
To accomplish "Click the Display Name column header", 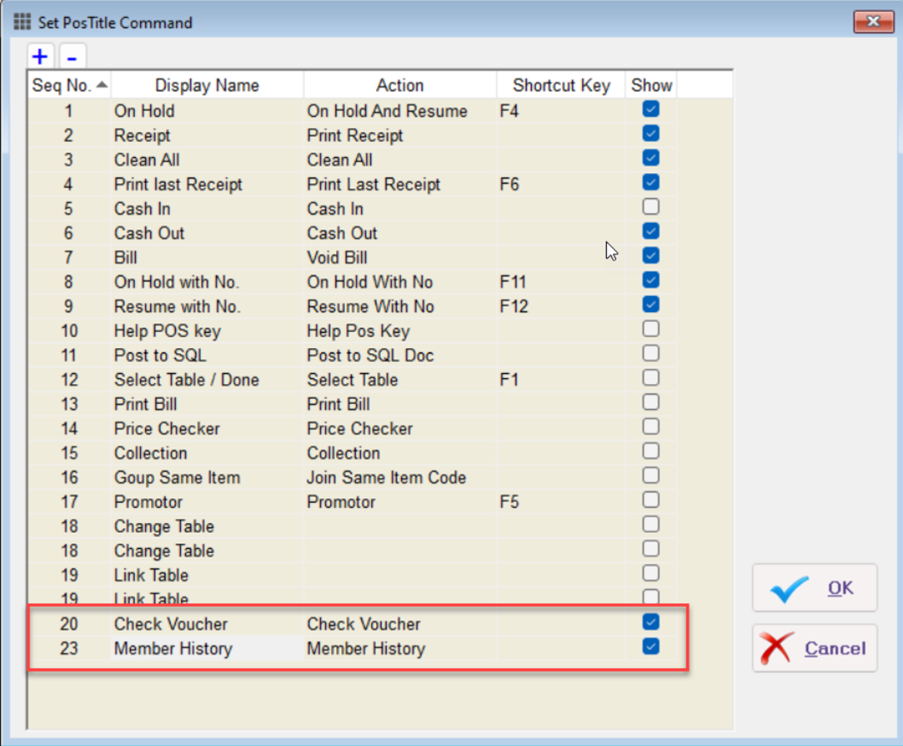I will tap(207, 86).
